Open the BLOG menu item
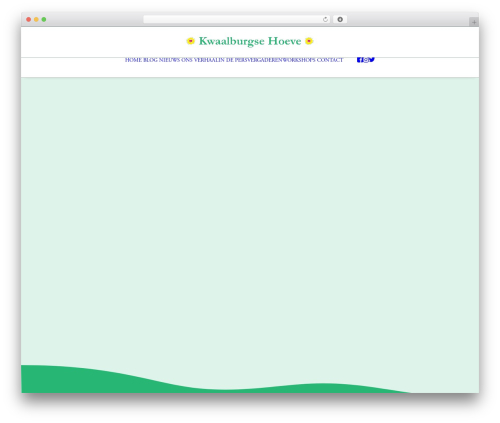 150,60
